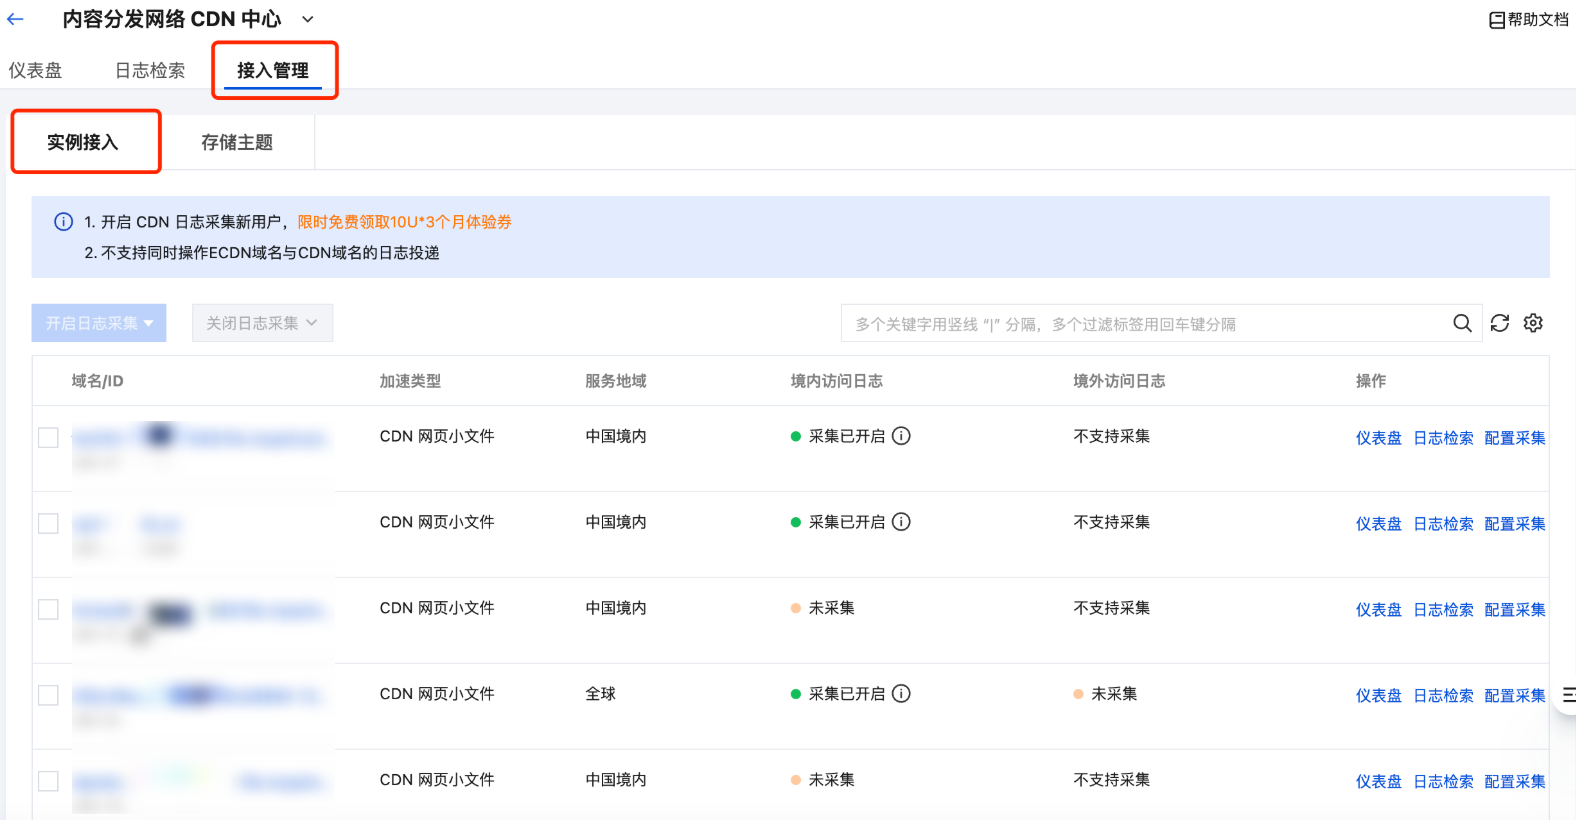Open table column settings gear

coord(1533,323)
